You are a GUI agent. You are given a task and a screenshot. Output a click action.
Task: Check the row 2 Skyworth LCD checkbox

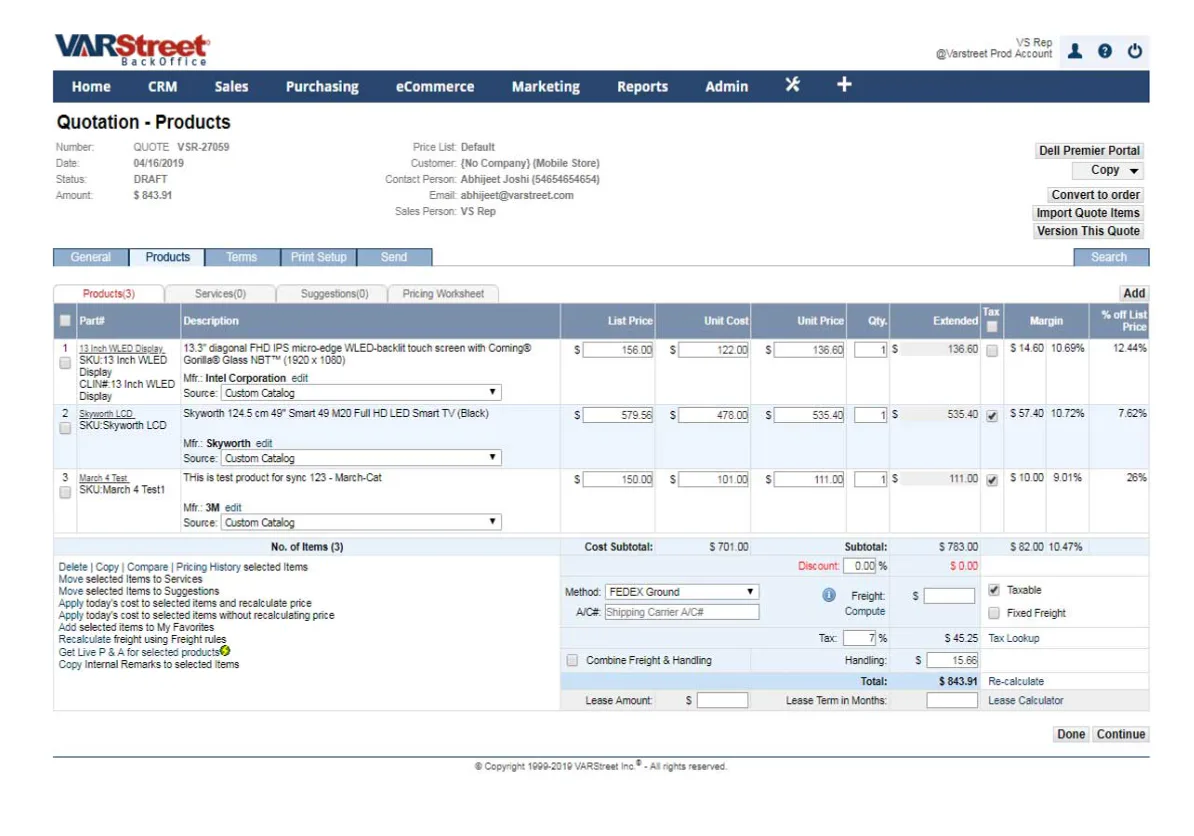tap(65, 428)
